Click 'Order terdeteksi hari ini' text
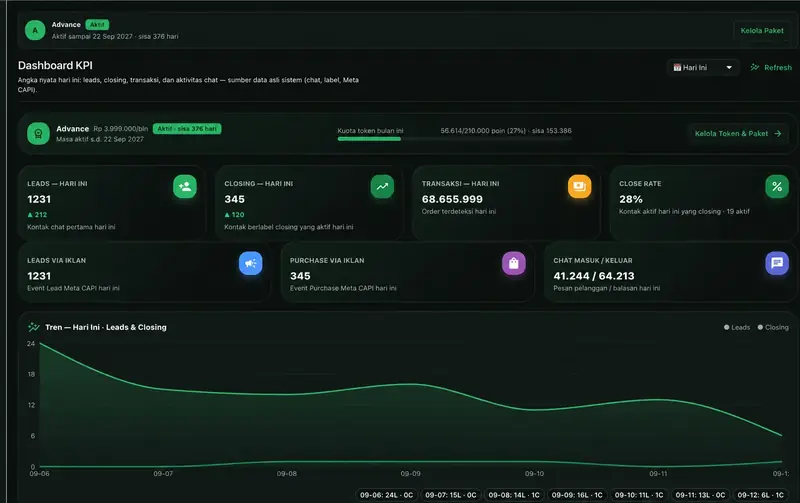Viewport: 800px width, 503px height. [459, 211]
